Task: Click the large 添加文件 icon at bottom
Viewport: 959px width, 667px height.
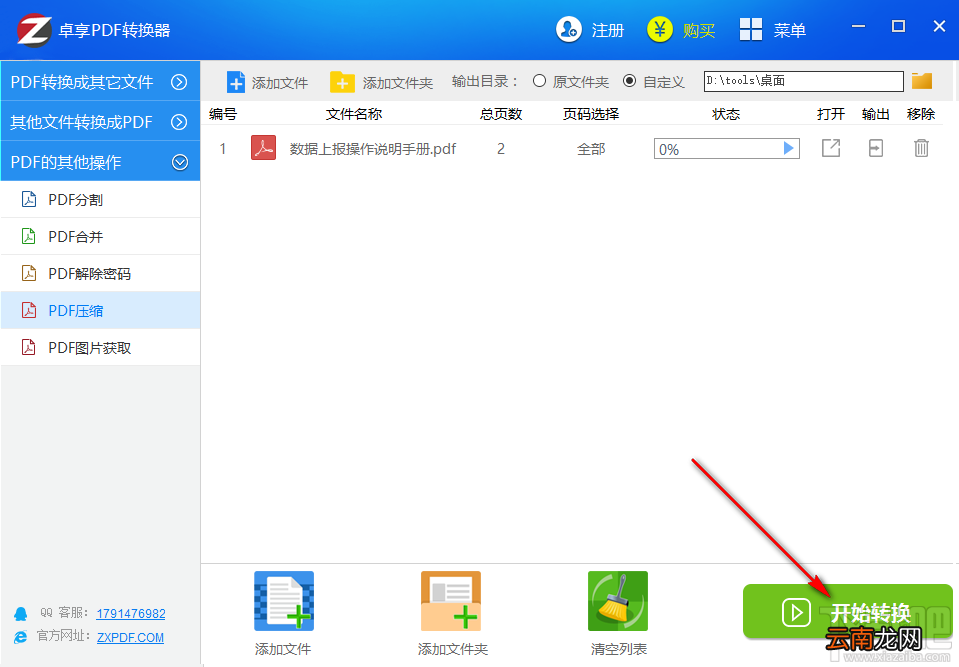Action: (x=284, y=601)
